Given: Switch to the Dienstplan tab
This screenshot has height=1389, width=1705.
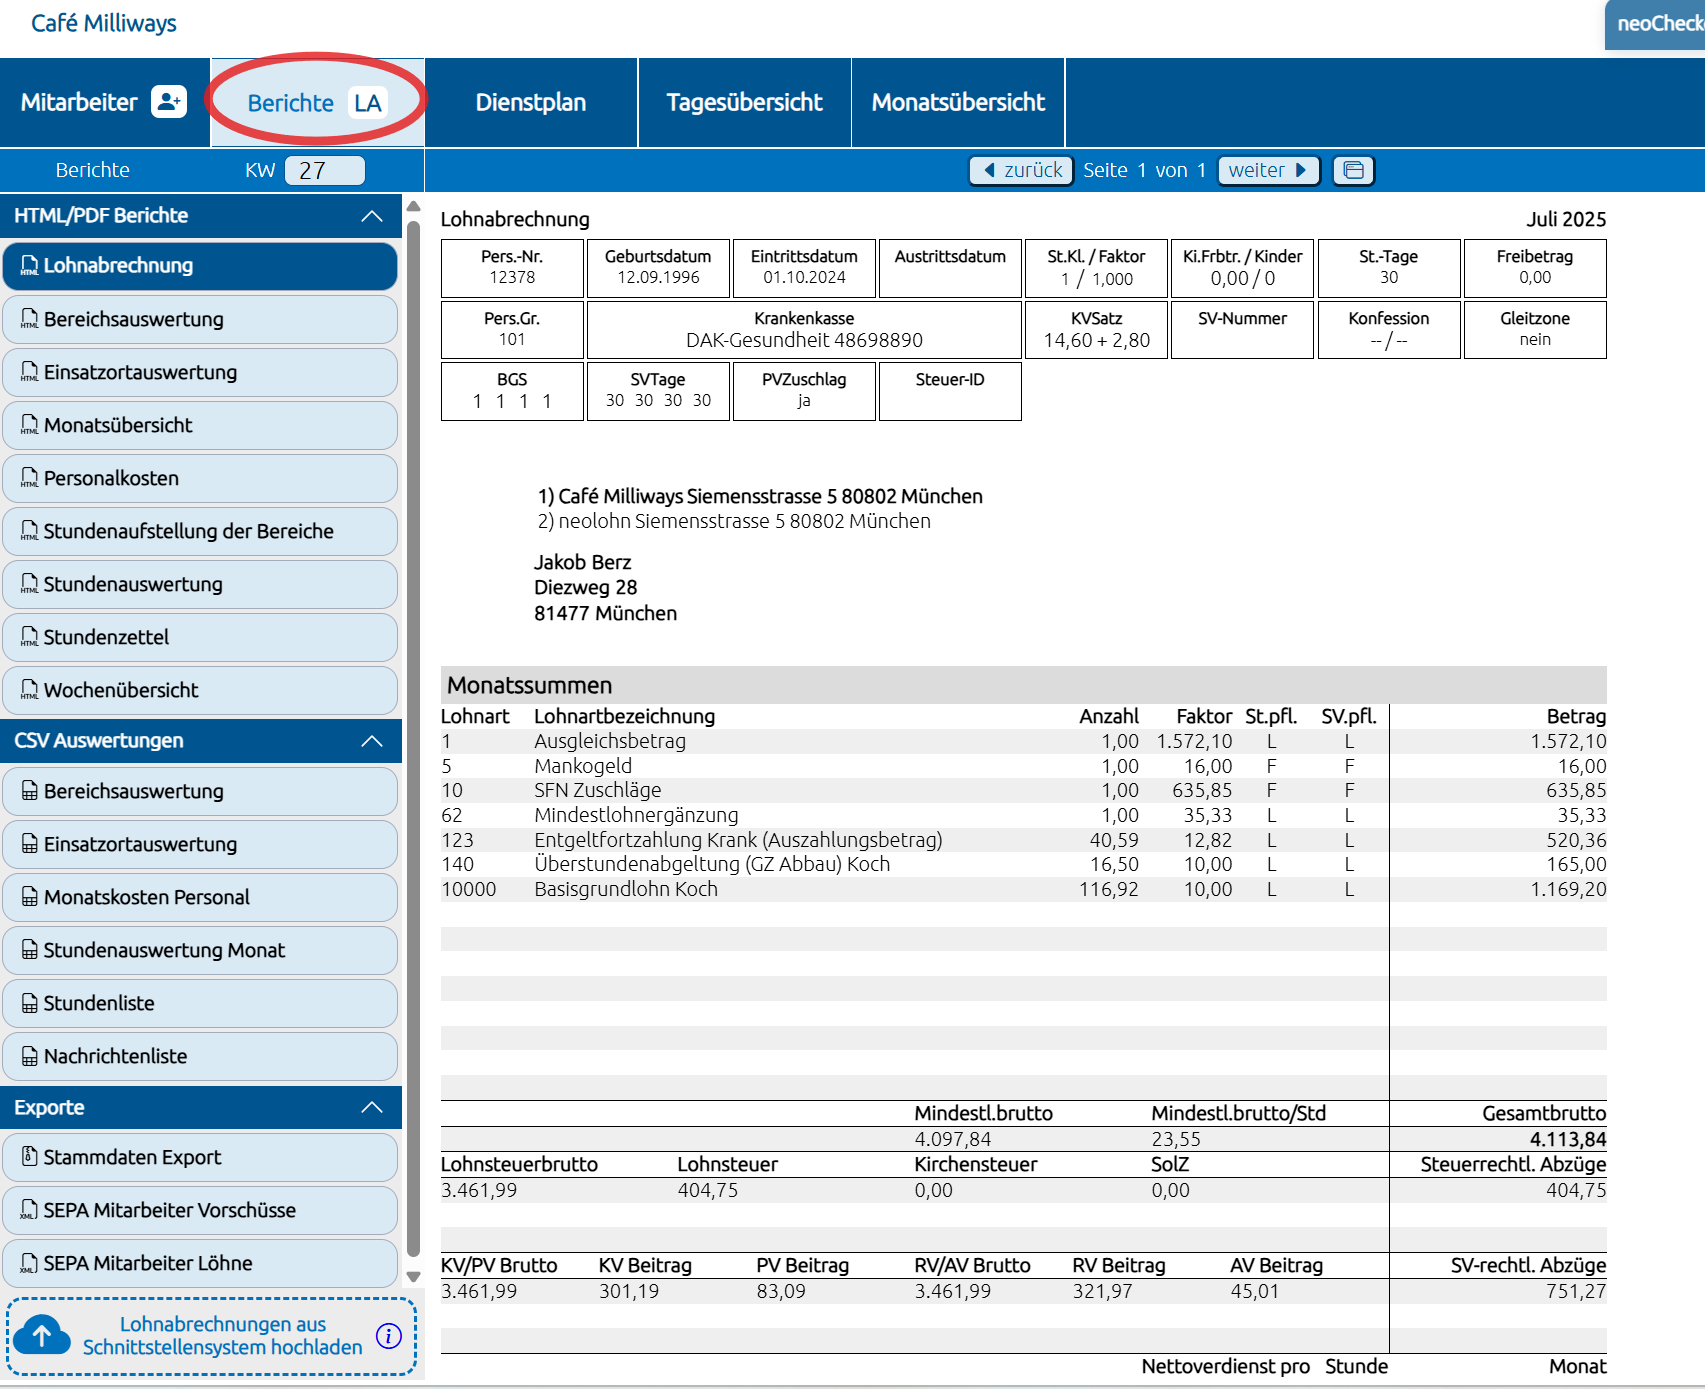Looking at the screenshot, I should click(531, 102).
